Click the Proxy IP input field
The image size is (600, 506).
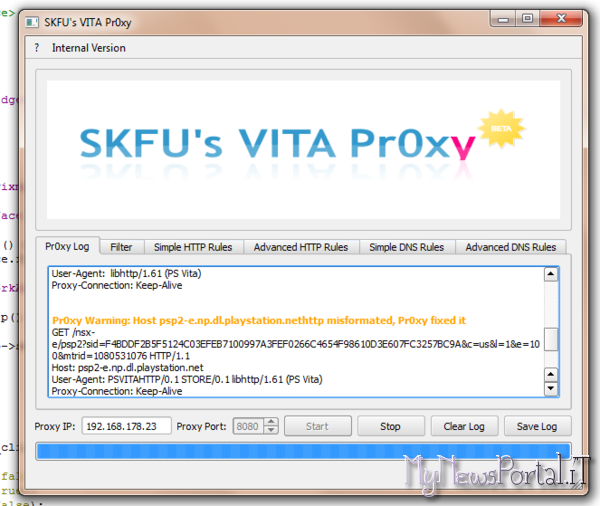(126, 426)
